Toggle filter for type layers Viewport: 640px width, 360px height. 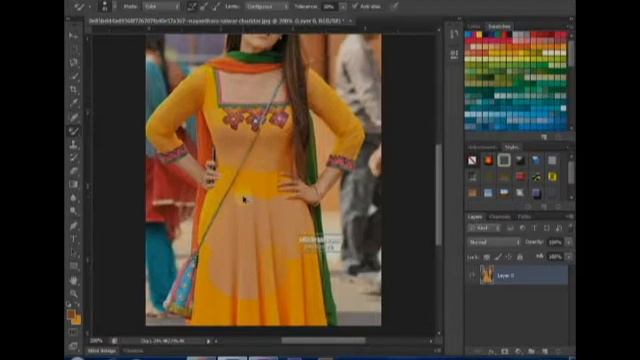[534, 228]
